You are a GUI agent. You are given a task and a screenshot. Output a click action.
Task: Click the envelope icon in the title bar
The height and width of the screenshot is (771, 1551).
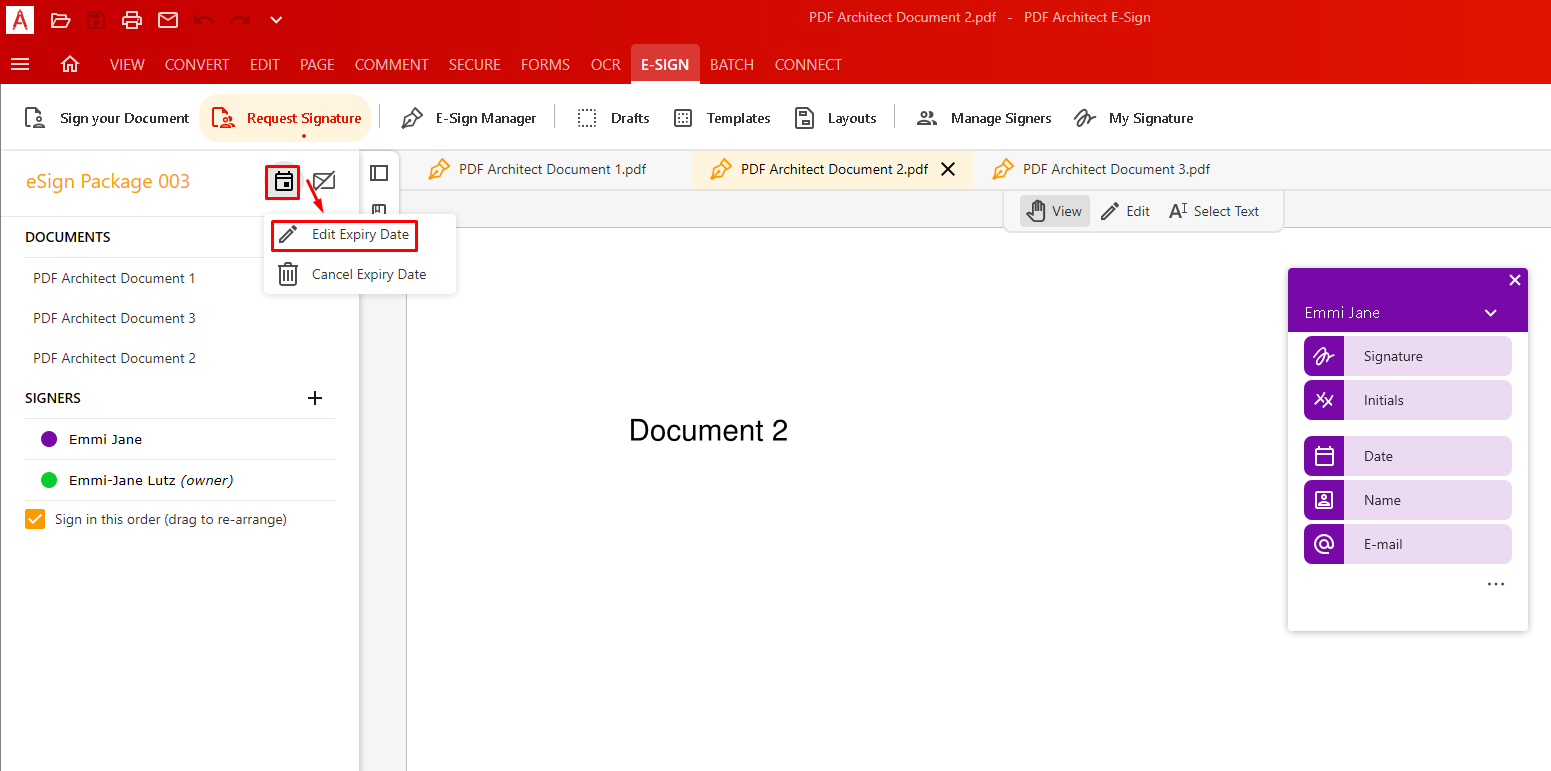168,19
